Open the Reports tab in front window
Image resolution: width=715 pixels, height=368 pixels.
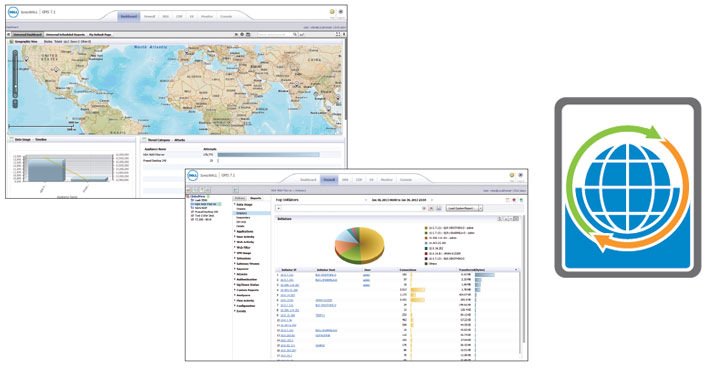pyautogui.click(x=255, y=198)
